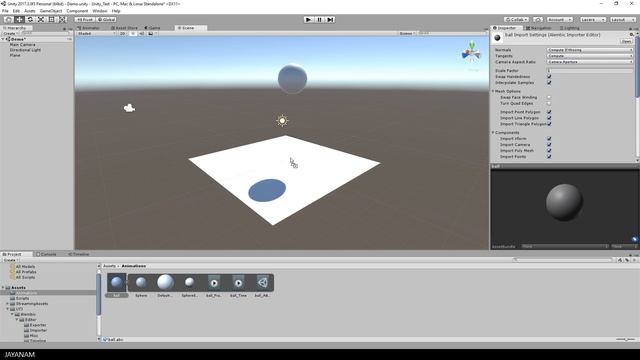Select the Ball asset thumbnail
The width and height of the screenshot is (640, 360).
[117, 282]
